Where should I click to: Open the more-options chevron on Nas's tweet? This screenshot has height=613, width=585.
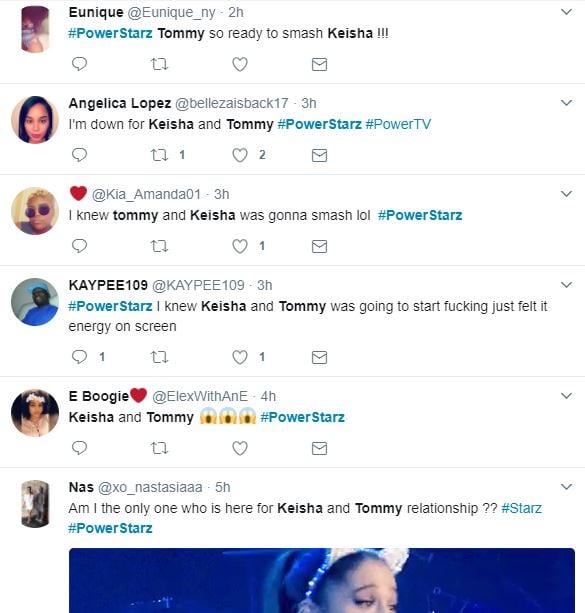click(x=566, y=487)
